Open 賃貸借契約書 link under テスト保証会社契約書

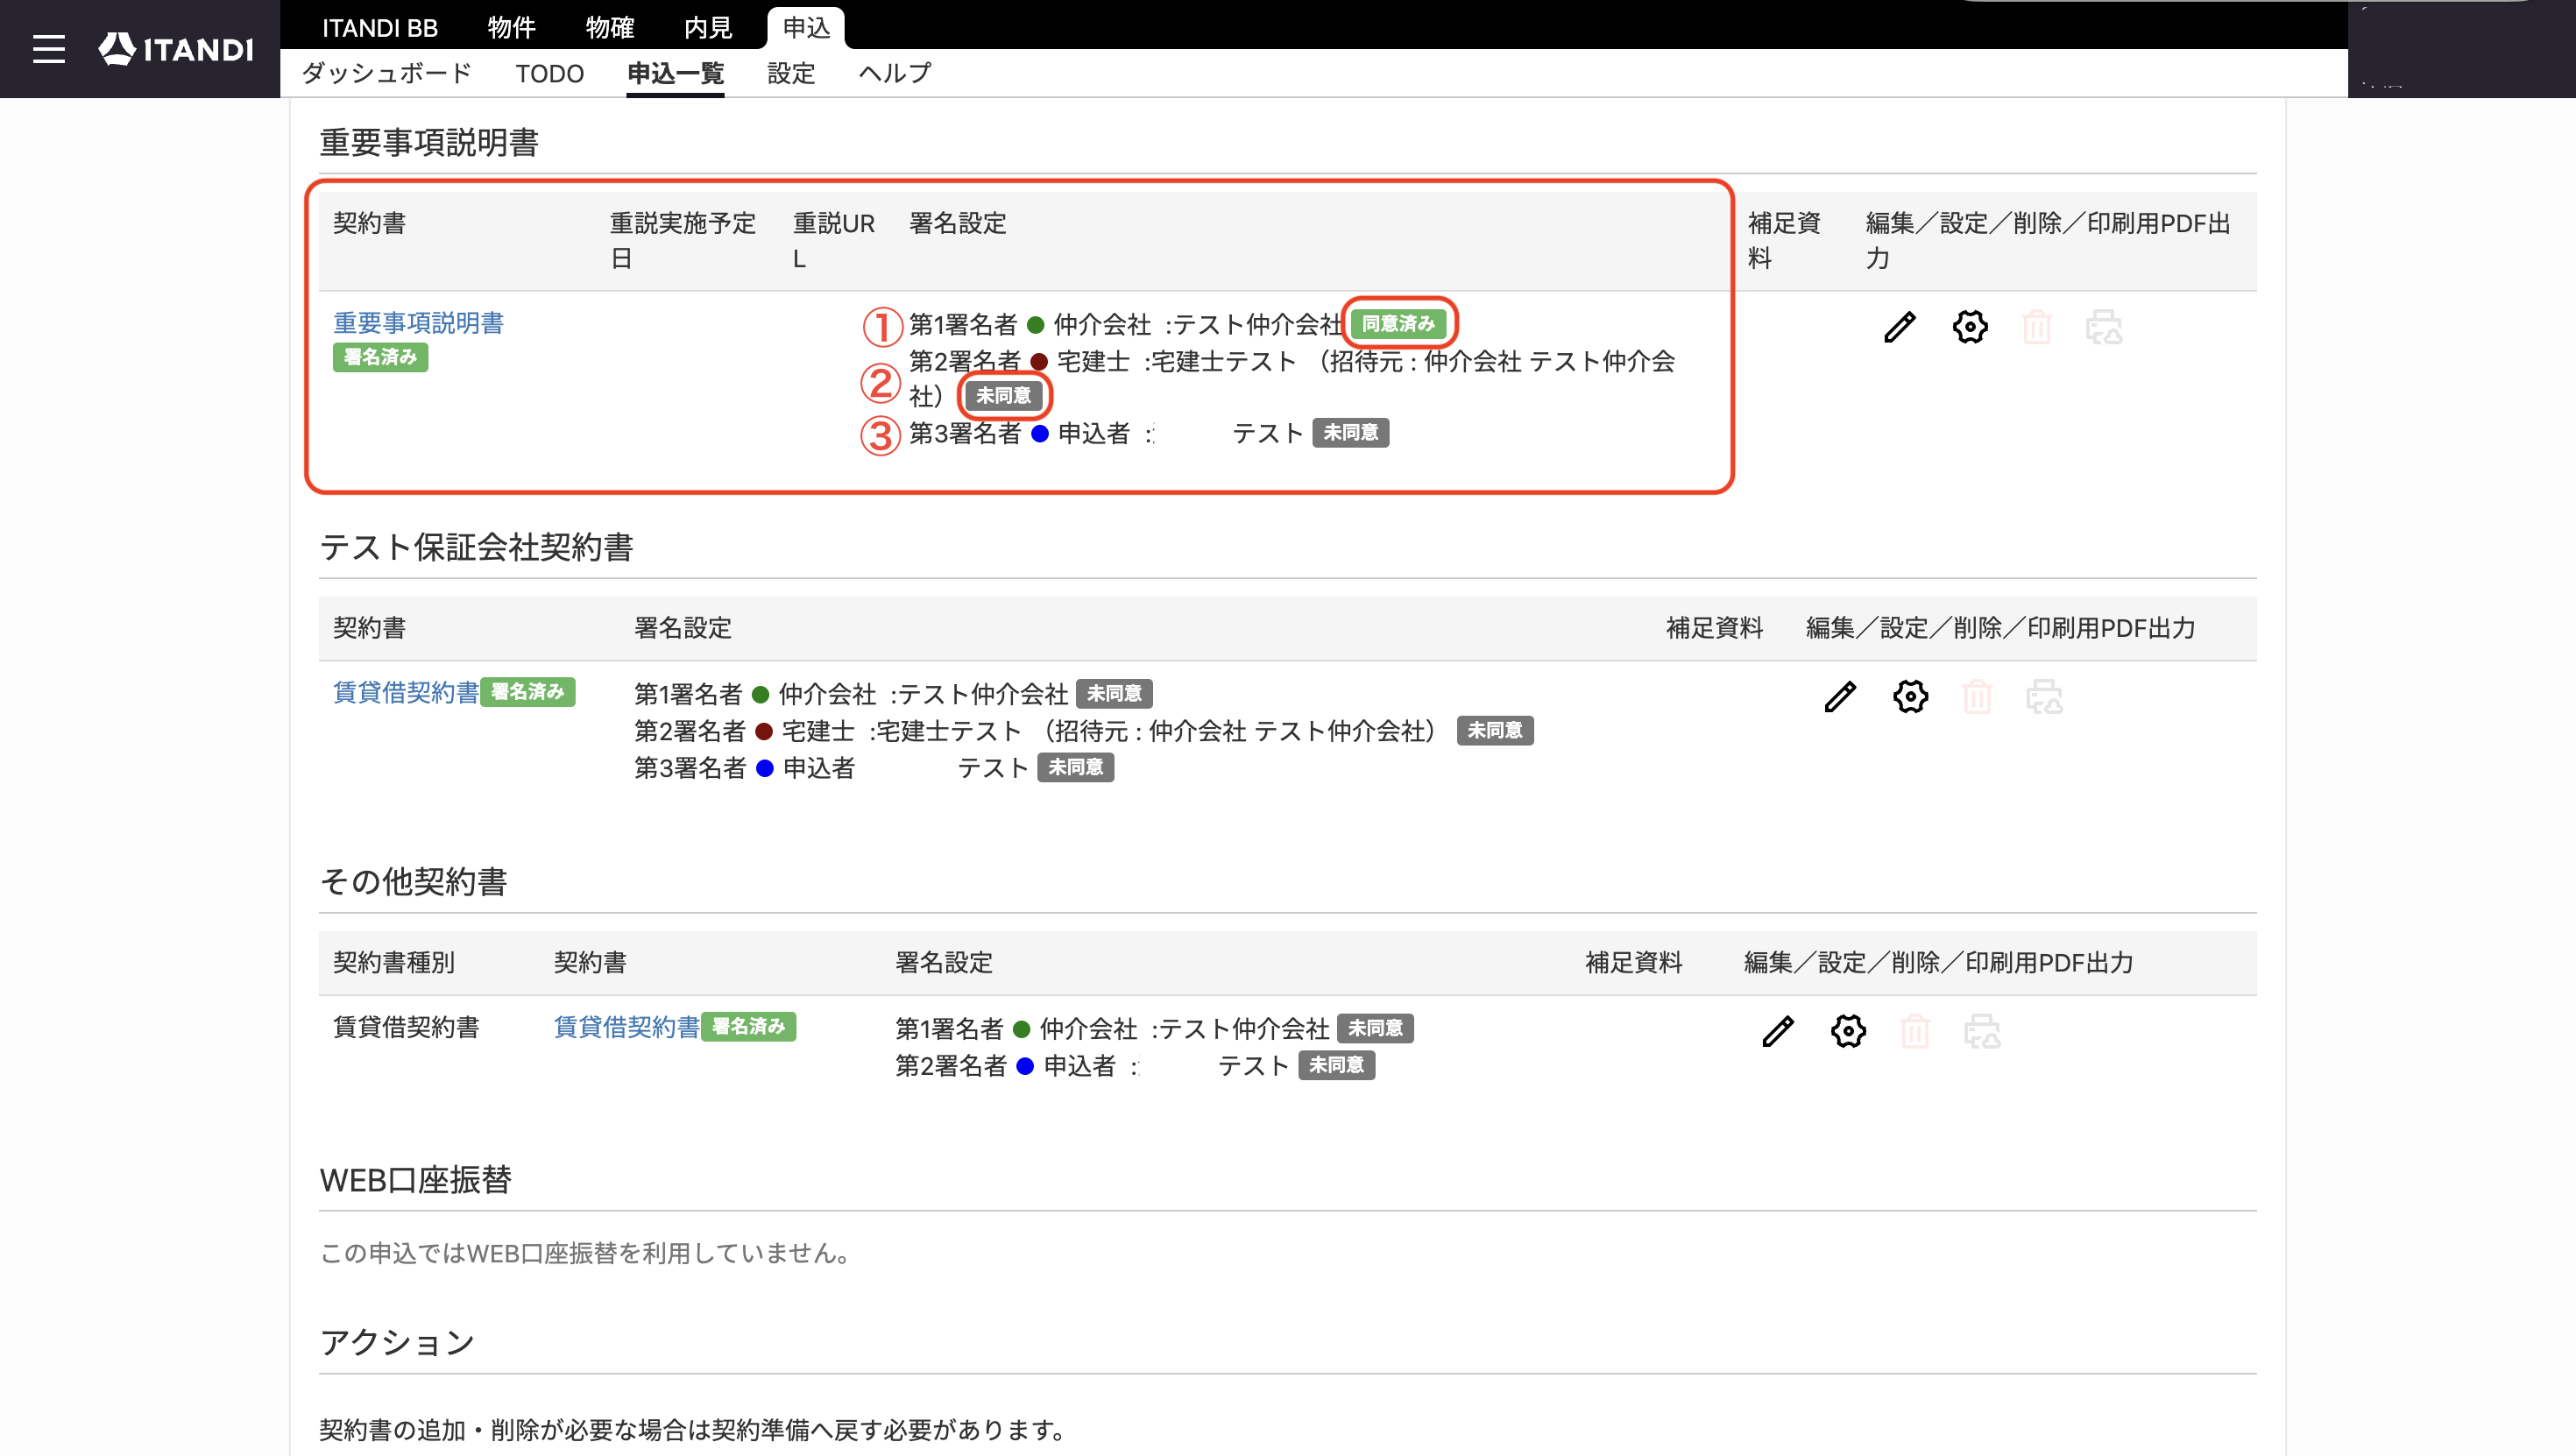pos(406,692)
